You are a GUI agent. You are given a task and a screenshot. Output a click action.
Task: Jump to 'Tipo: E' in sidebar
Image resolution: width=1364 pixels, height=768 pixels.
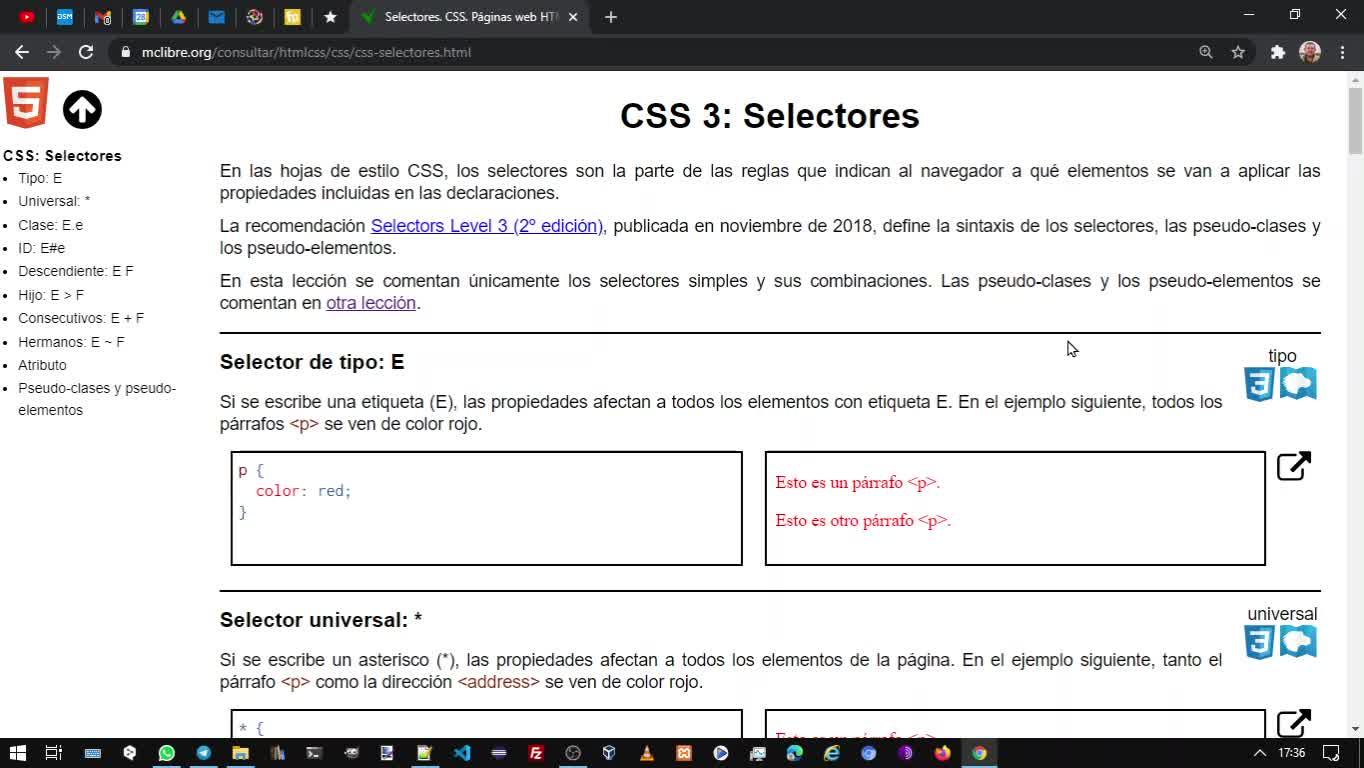click(40, 178)
